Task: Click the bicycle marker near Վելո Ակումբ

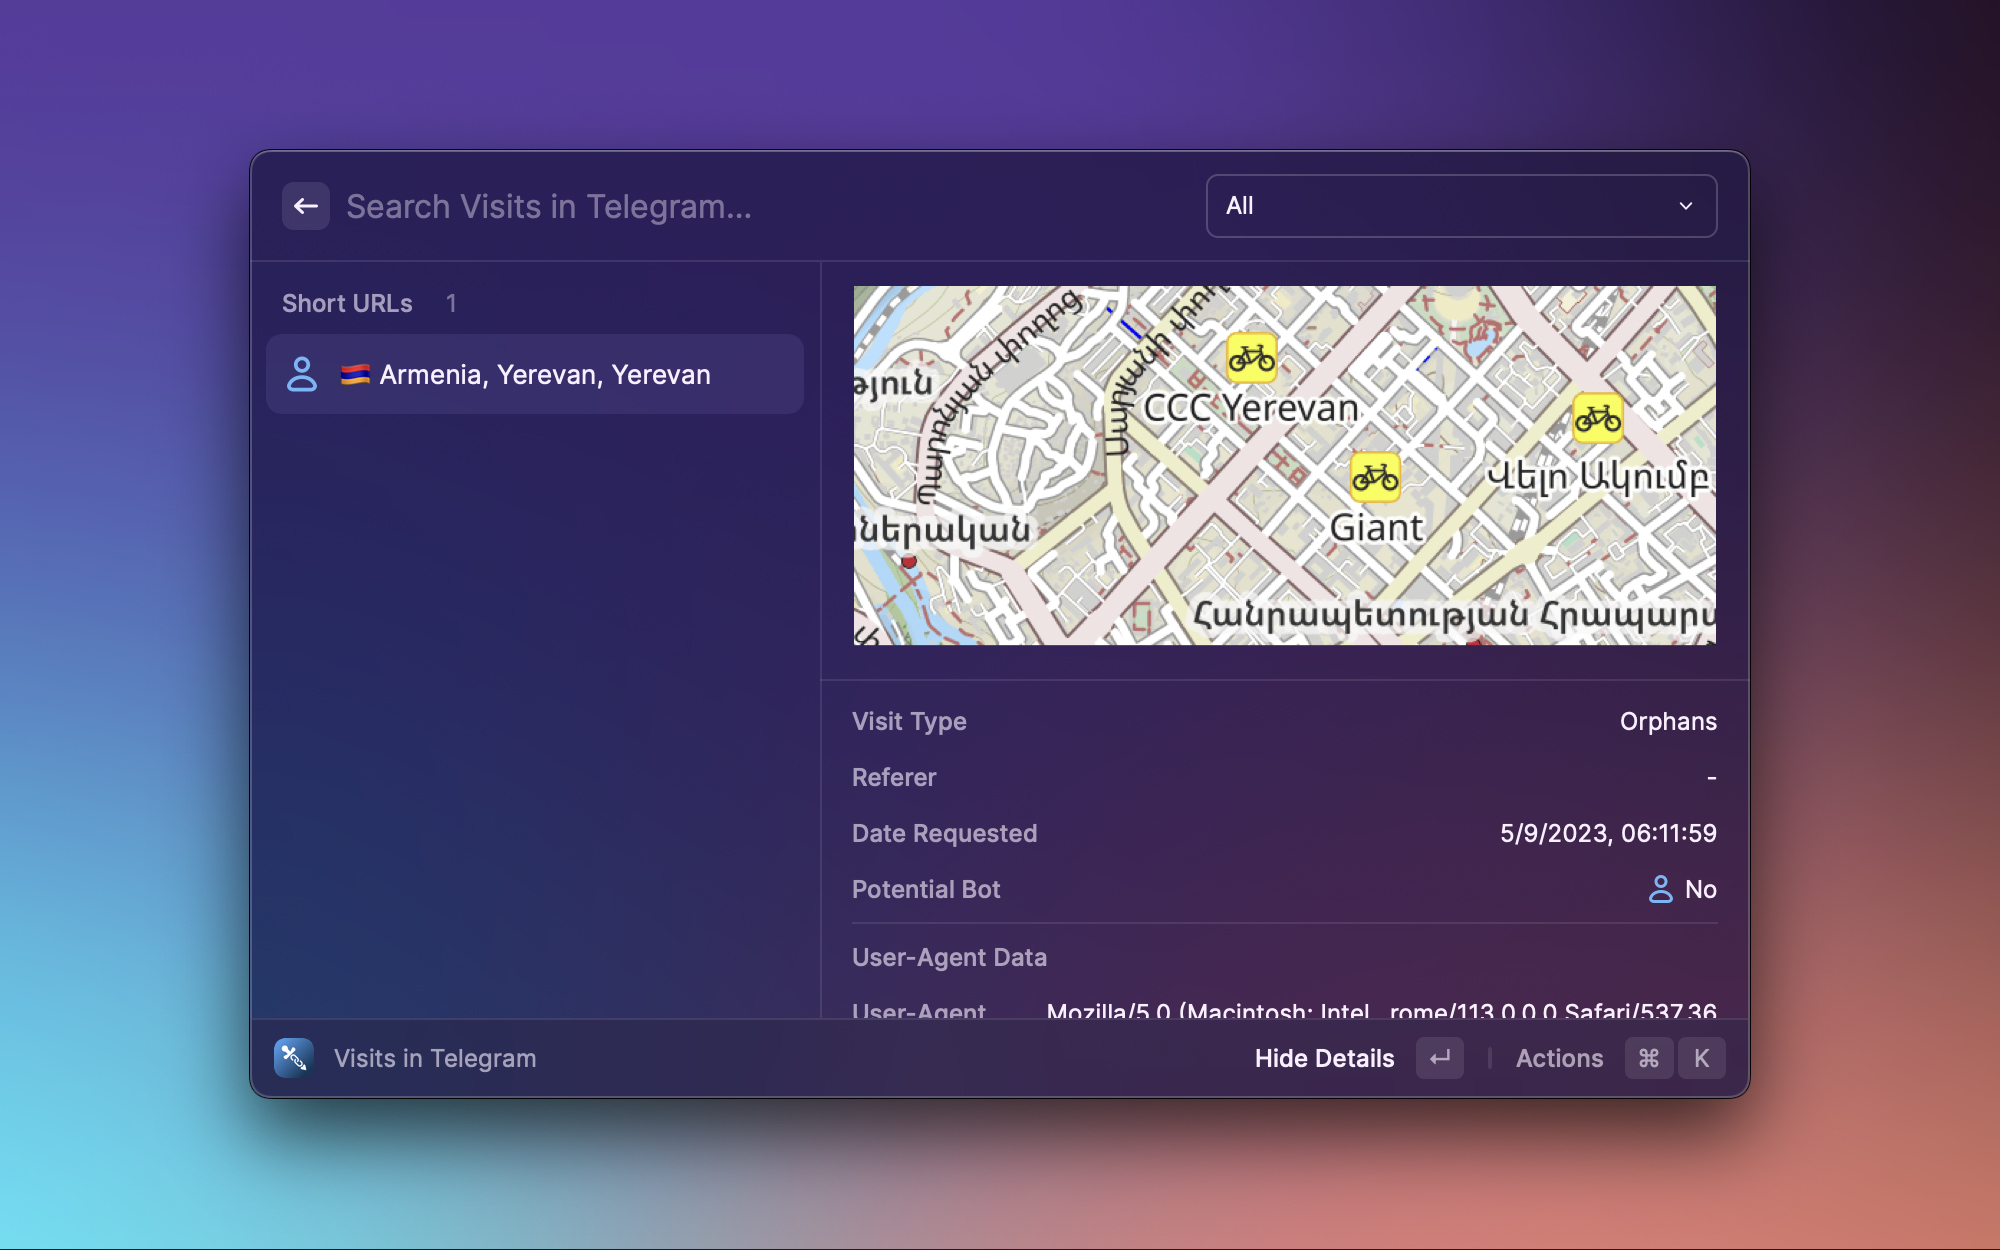Action: 1597,419
